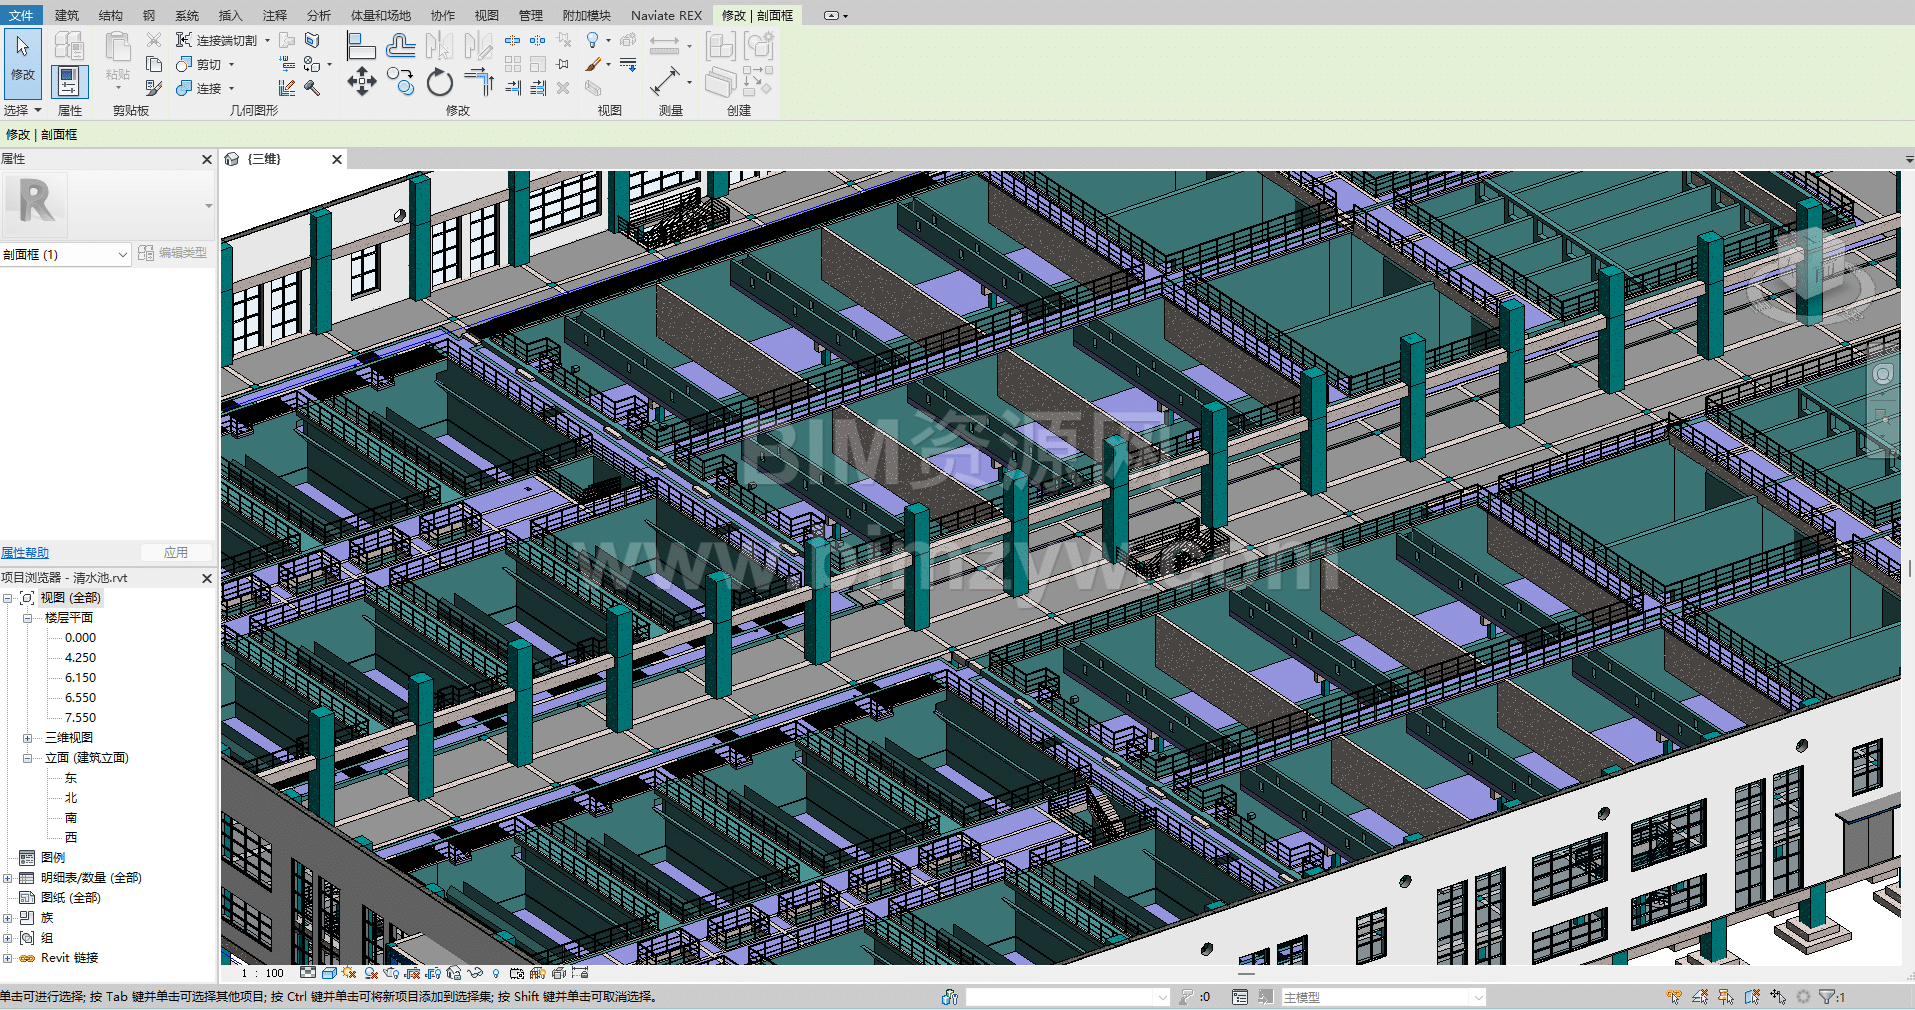Click the Demolish hammer icon
Image resolution: width=1915 pixels, height=1010 pixels.
click(x=312, y=89)
